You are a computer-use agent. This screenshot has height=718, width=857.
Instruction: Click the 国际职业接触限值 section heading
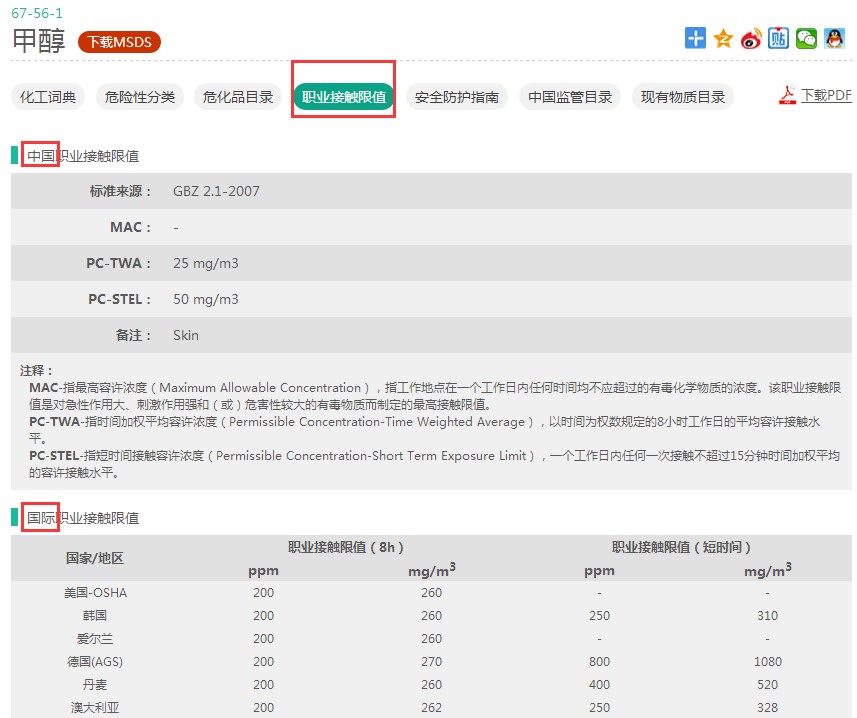coord(83,518)
